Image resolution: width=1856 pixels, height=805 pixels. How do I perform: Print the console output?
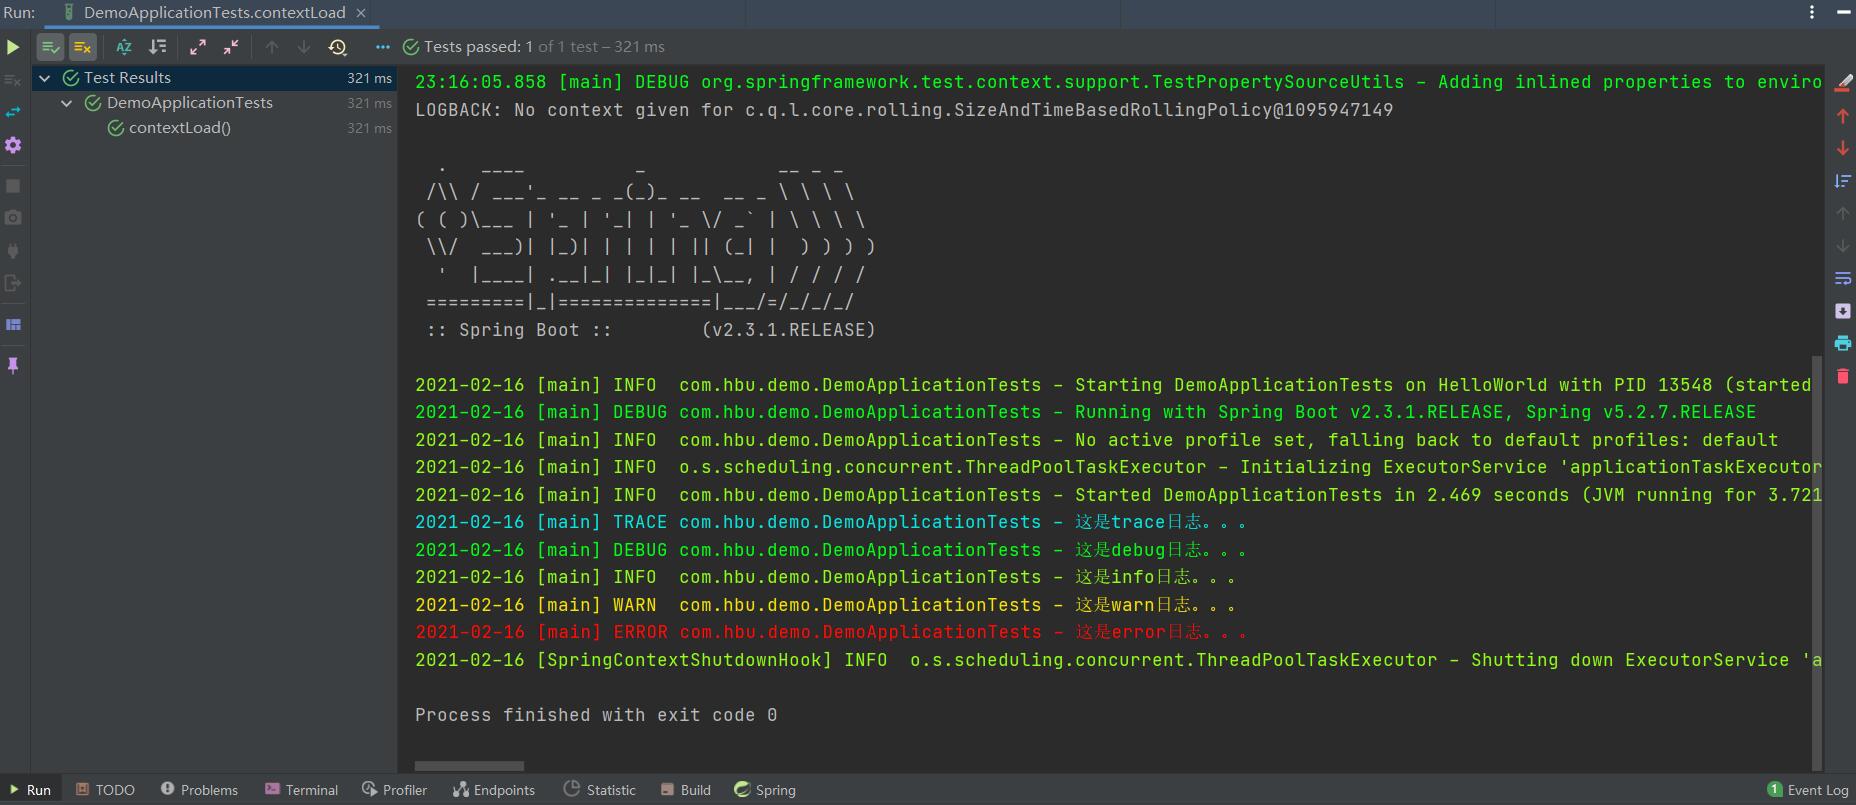(1843, 343)
